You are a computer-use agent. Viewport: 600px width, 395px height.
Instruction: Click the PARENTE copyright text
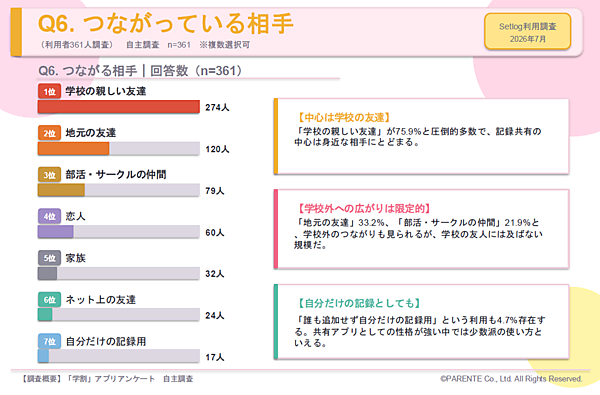(x=511, y=379)
